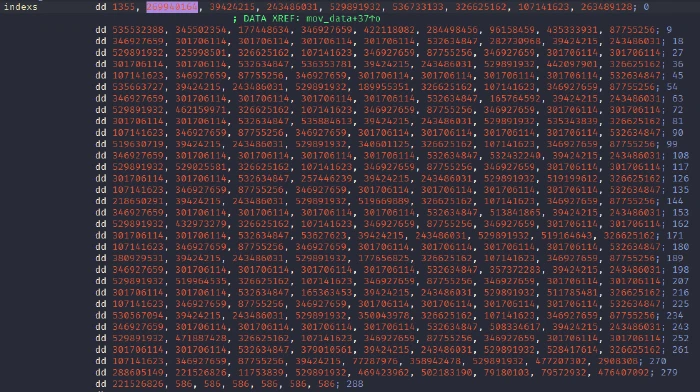
Task: Click the highlighted value 269940164
Action: 172,7
